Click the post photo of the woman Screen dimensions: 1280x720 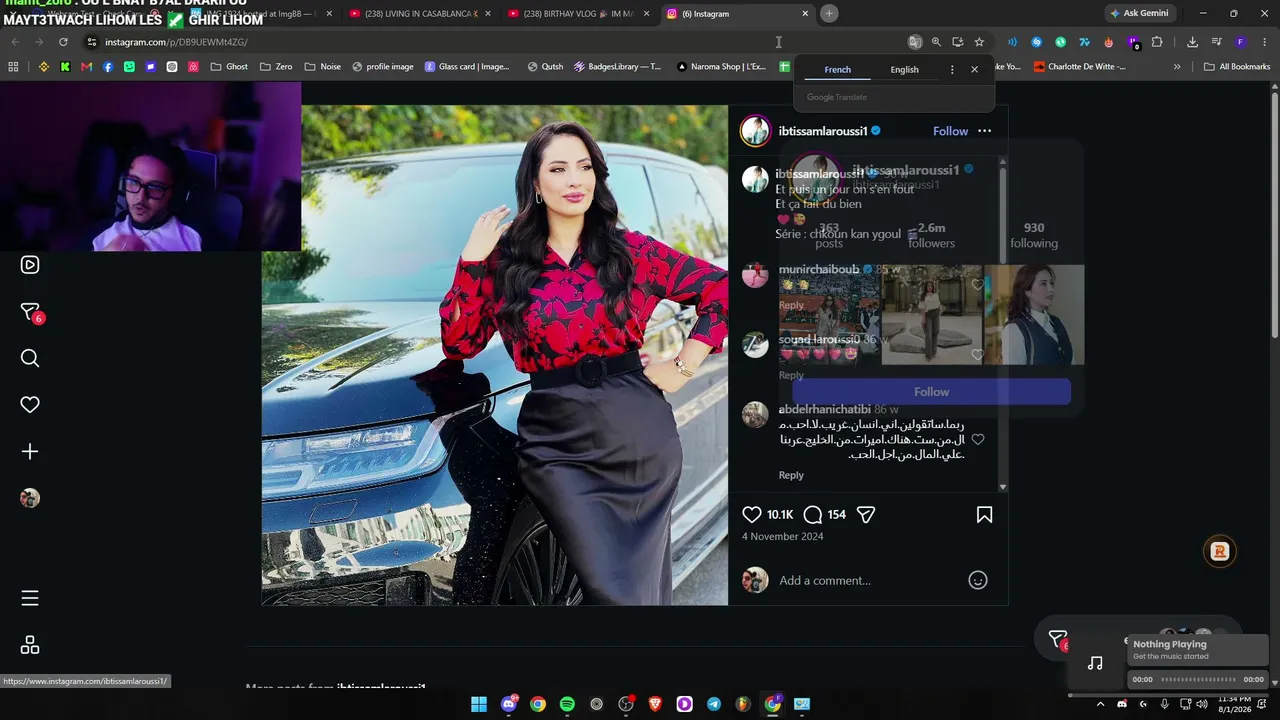pyautogui.click(x=495, y=355)
